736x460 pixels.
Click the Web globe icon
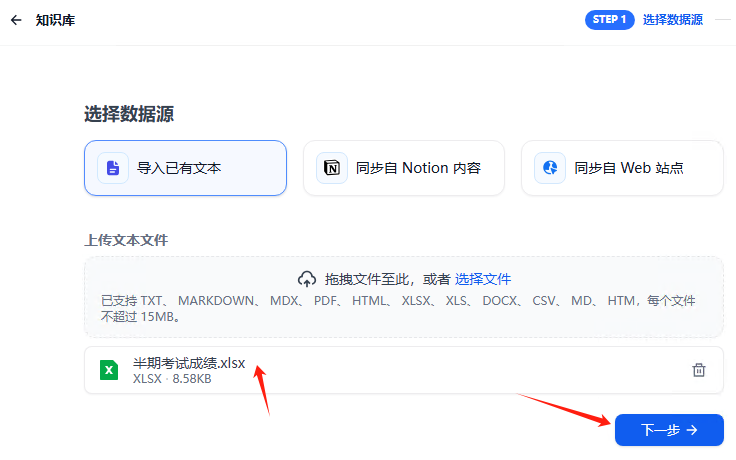click(x=550, y=168)
